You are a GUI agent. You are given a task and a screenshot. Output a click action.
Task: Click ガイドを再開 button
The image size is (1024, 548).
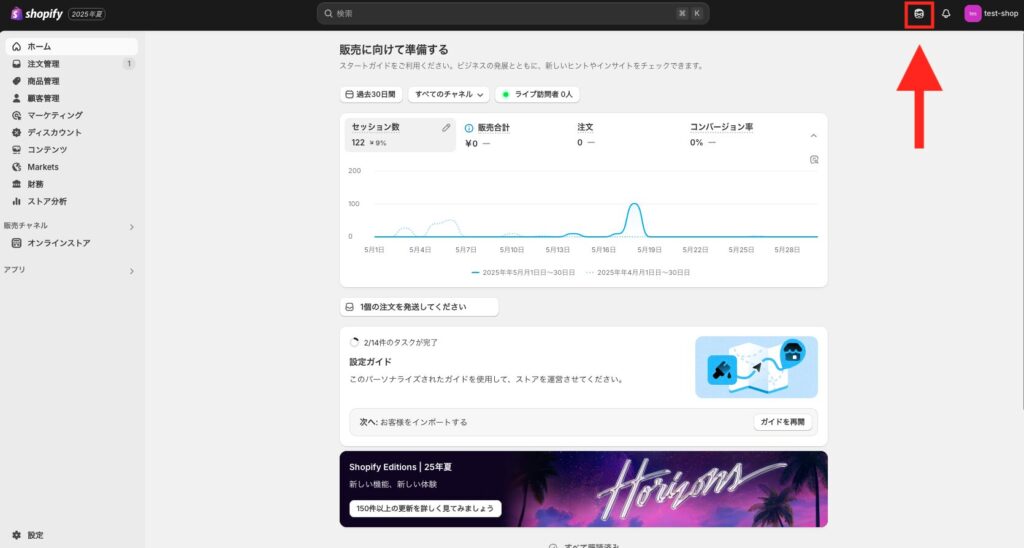(x=782, y=422)
